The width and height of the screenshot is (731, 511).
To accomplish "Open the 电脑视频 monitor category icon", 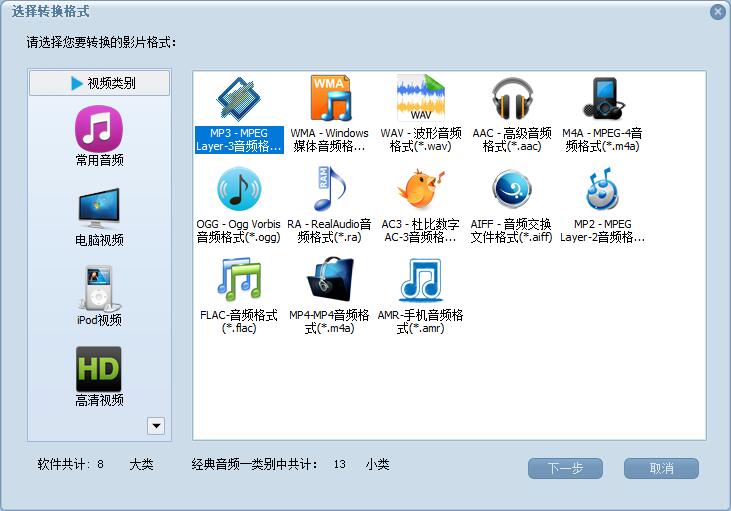I will [99, 208].
